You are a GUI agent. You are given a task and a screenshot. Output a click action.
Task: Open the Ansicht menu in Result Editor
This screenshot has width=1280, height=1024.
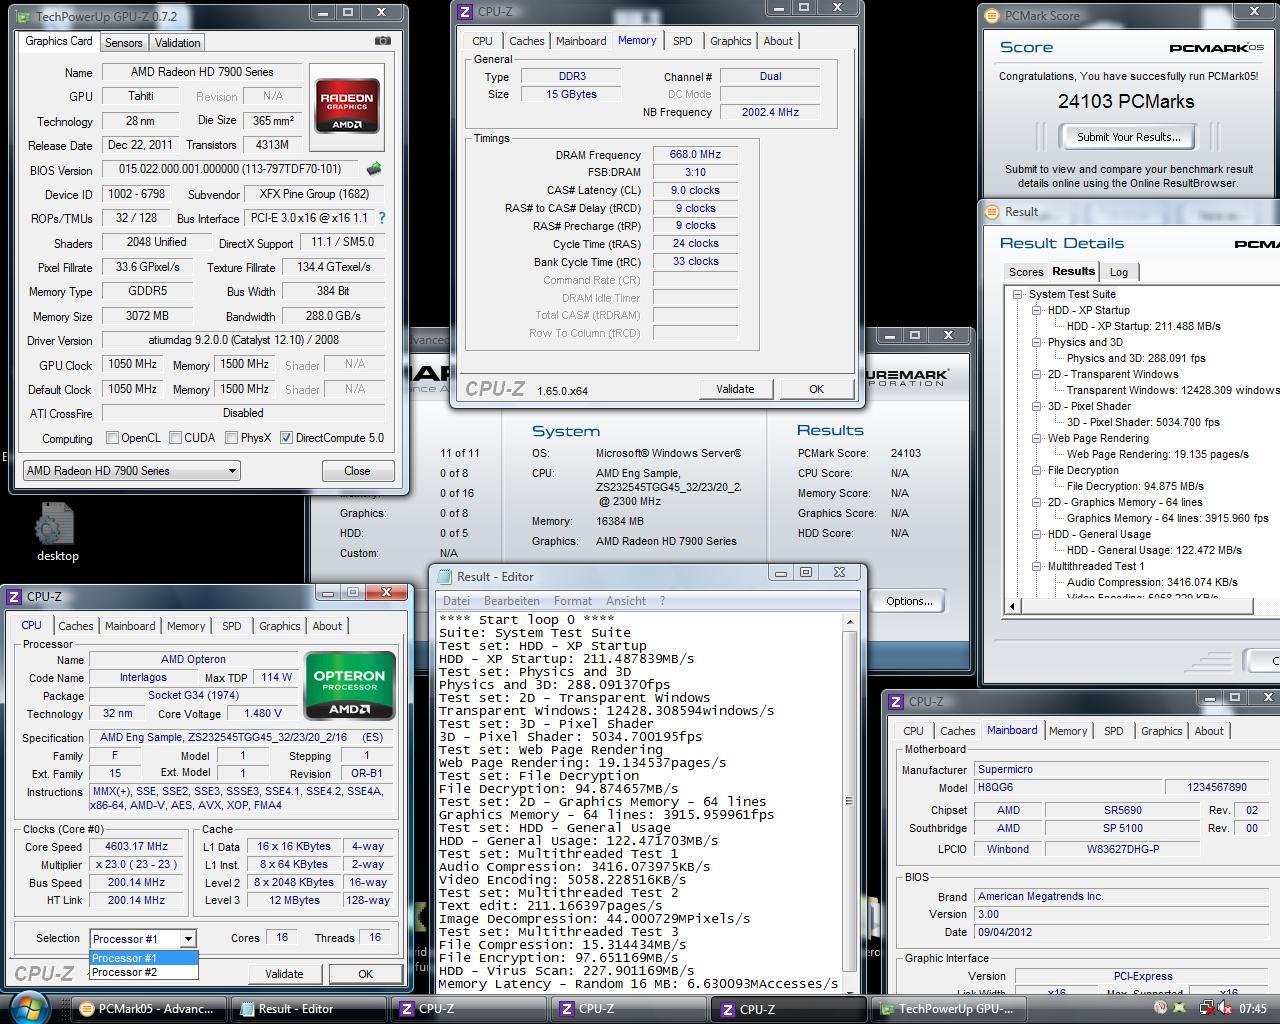click(626, 601)
